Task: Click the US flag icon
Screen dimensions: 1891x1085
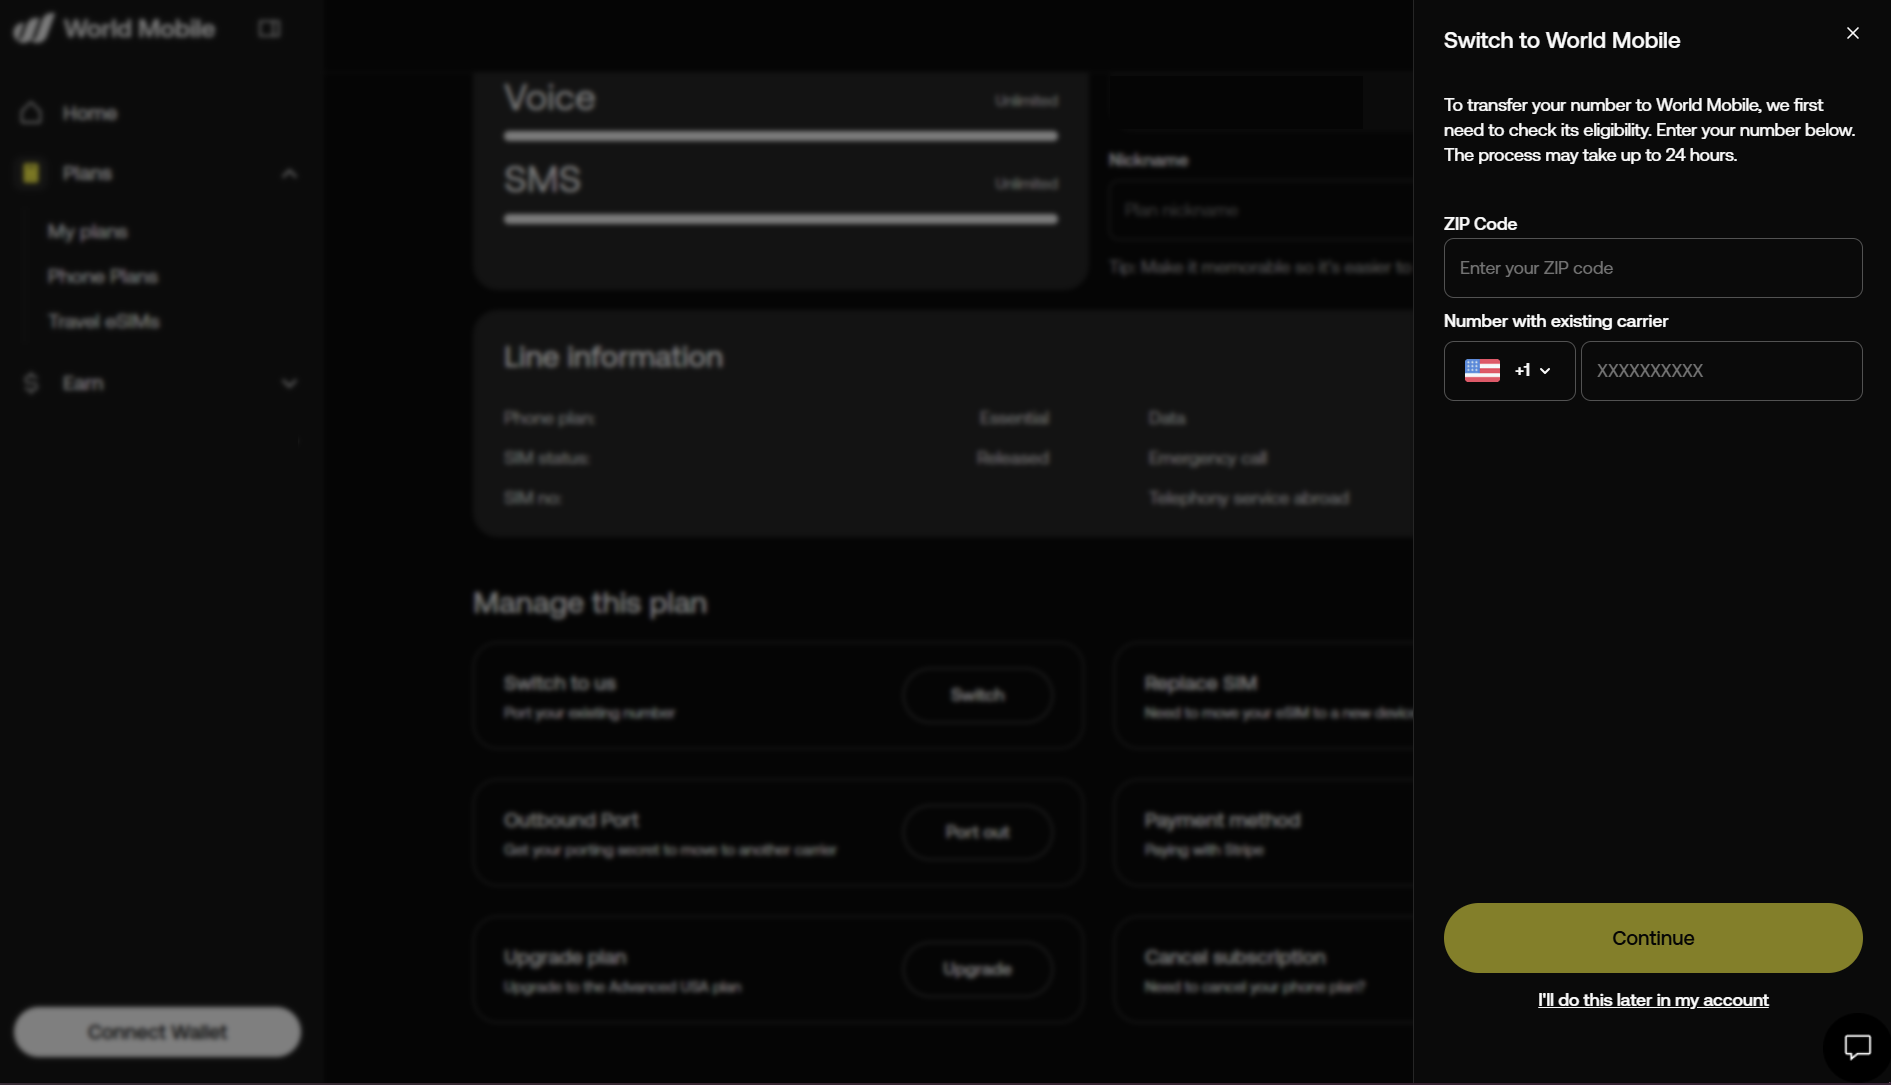Action: (1482, 371)
